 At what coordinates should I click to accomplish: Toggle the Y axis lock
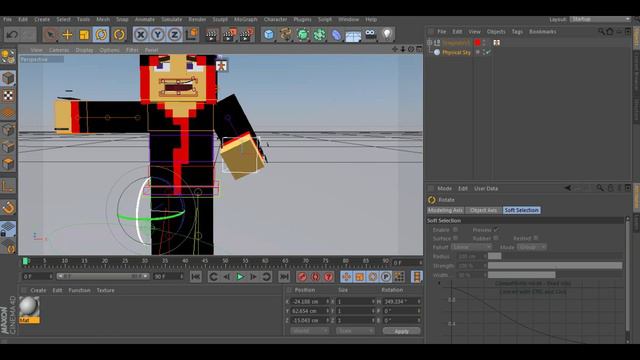[x=157, y=35]
